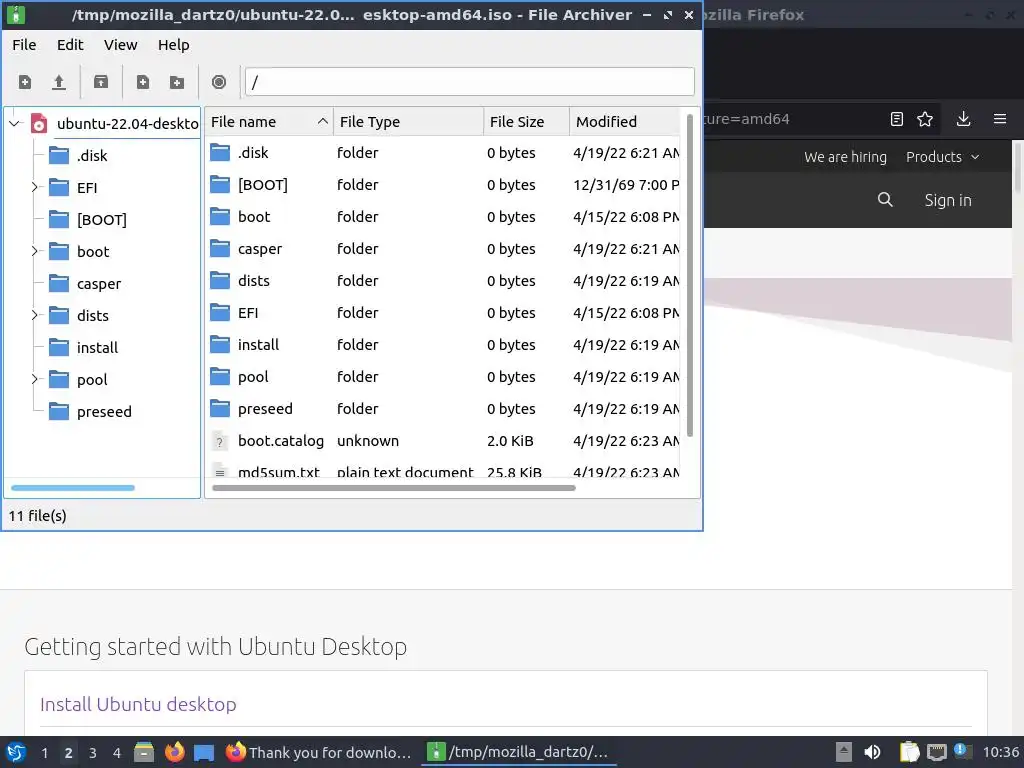Click the Extract archive box icon
Viewport: 1024px width, 768px height.
click(x=101, y=82)
